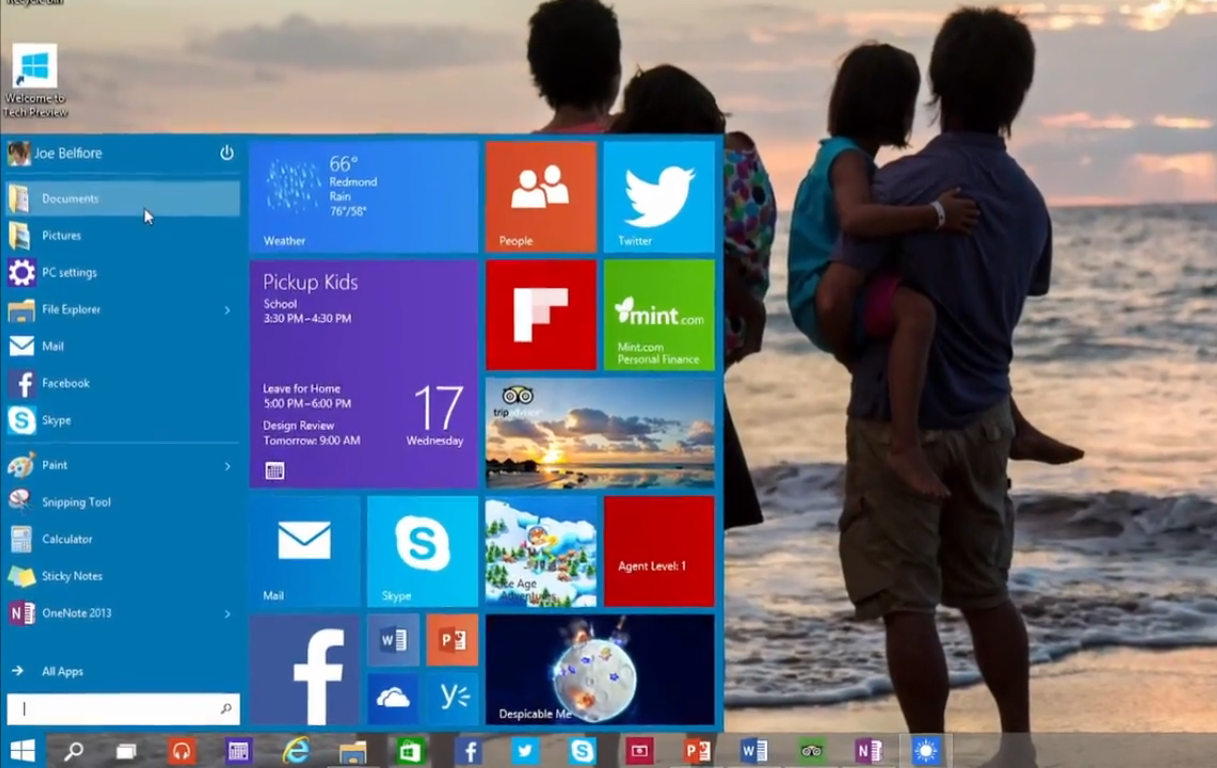Screen dimensions: 1217x768
Task: Expand the OneNote 2013 jump list arrow
Action: pos(227,614)
